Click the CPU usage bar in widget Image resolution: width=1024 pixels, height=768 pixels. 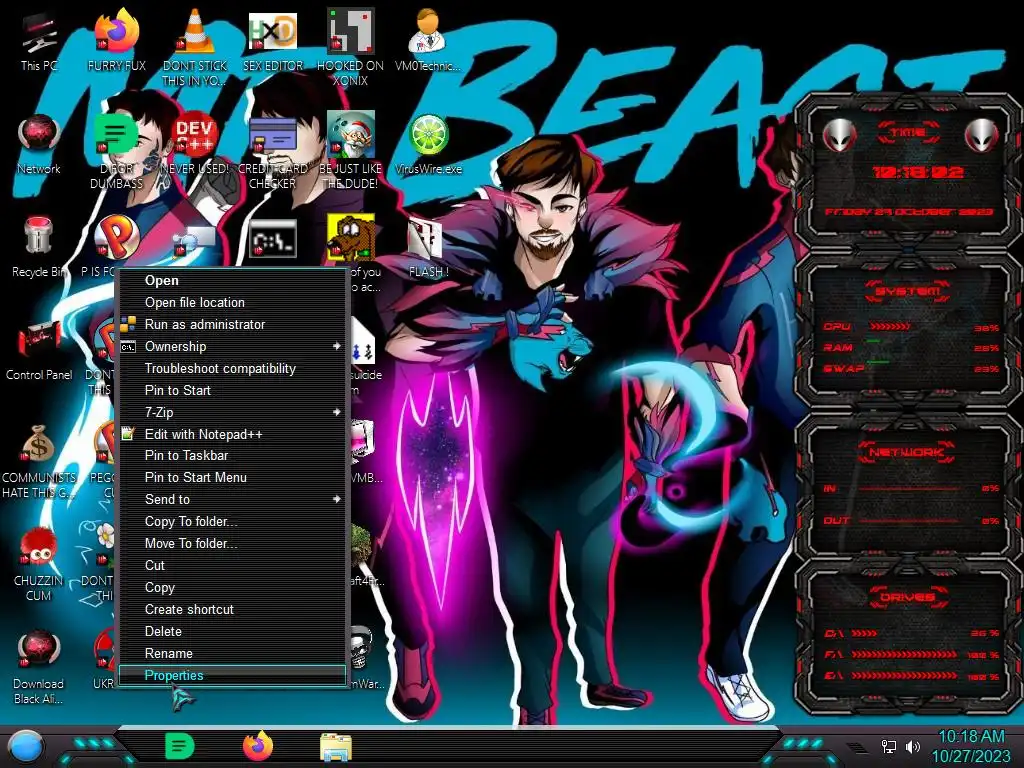pyautogui.click(x=889, y=326)
